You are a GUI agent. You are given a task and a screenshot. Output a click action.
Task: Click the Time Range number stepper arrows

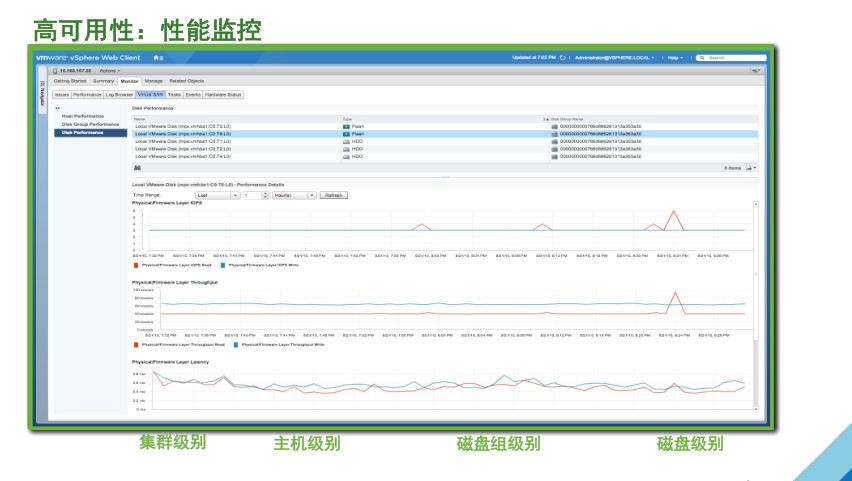coord(265,195)
